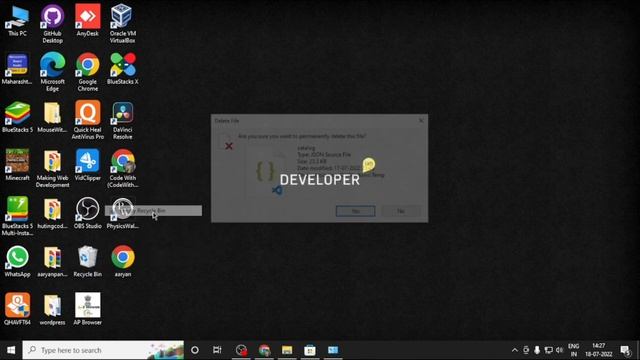
Task: Open the volume control in tray
Action: coord(560,350)
